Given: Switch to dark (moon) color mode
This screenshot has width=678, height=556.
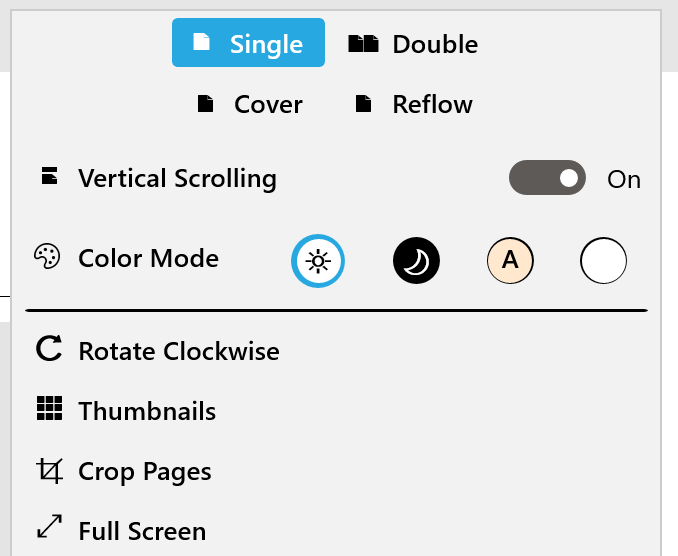Looking at the screenshot, I should 416,262.
